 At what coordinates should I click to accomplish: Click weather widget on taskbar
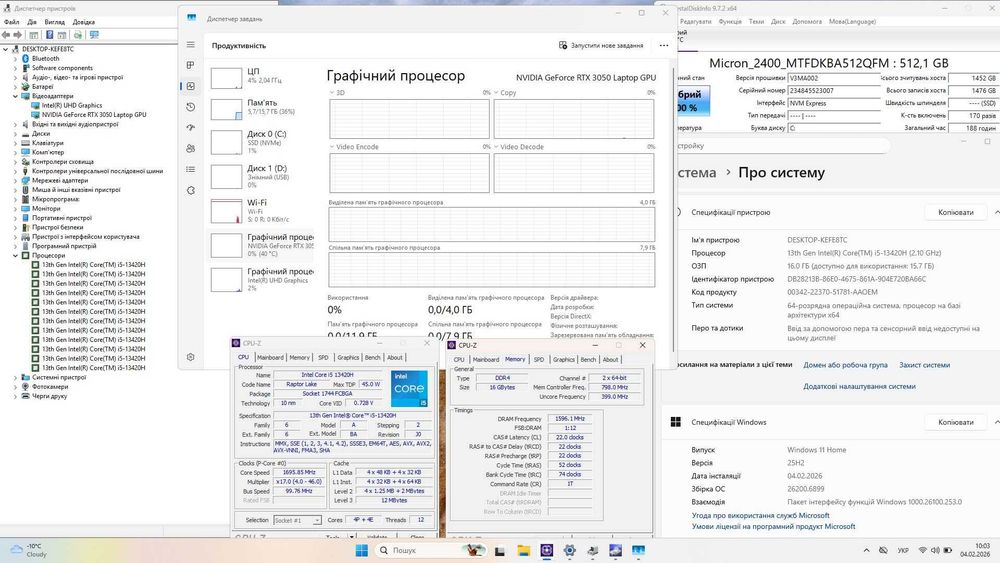pyautogui.click(x=29, y=550)
